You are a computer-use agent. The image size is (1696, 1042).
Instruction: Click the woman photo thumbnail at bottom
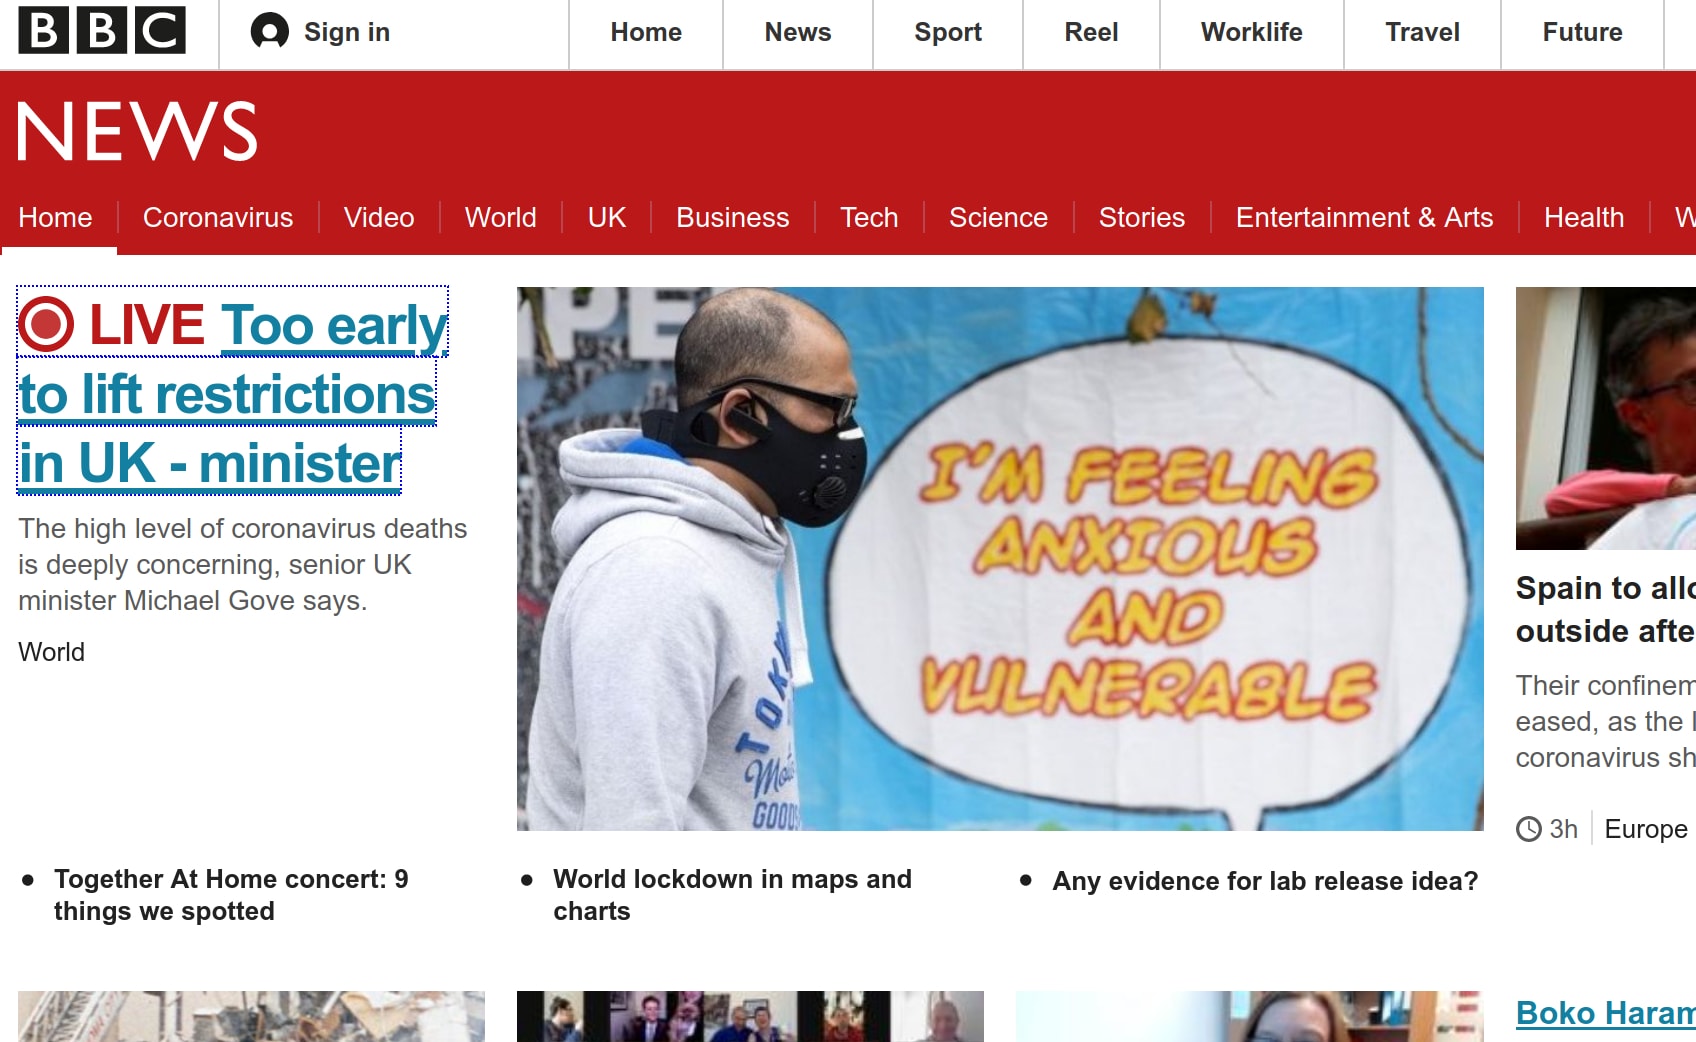[x=1249, y=1016]
